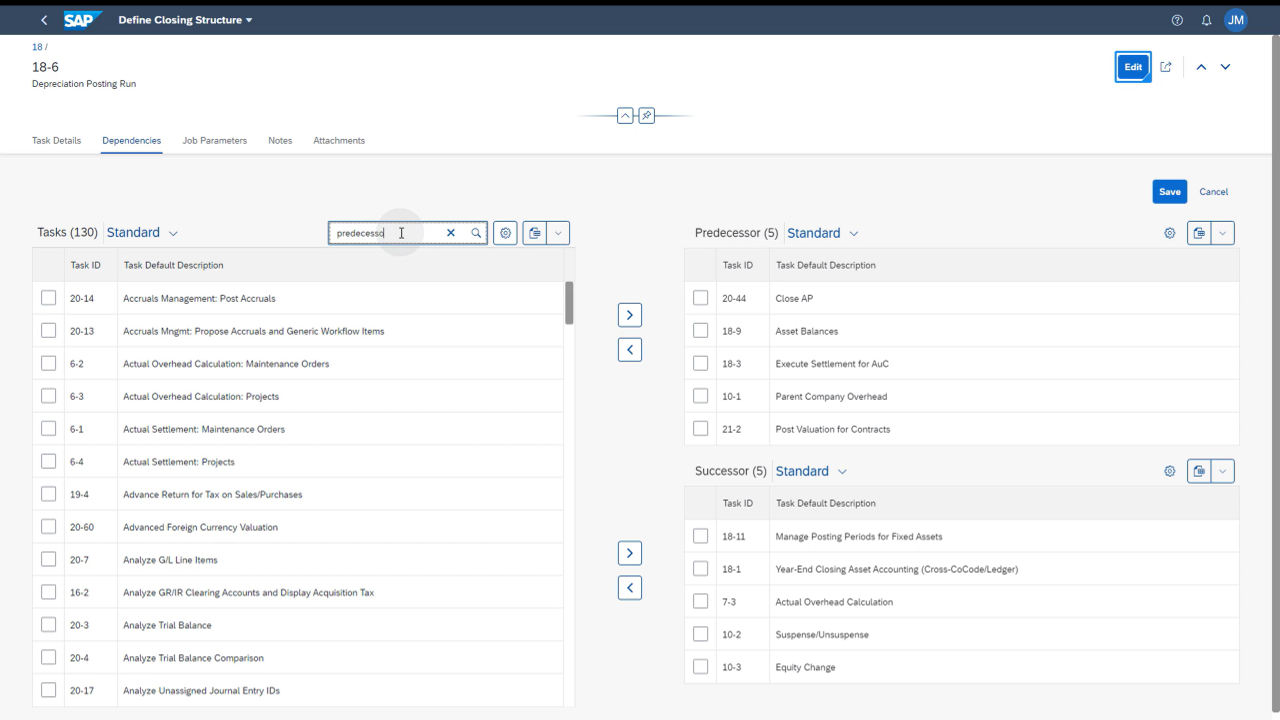Clear the predecessor search field
The image size is (1280, 720).
[x=450, y=232]
